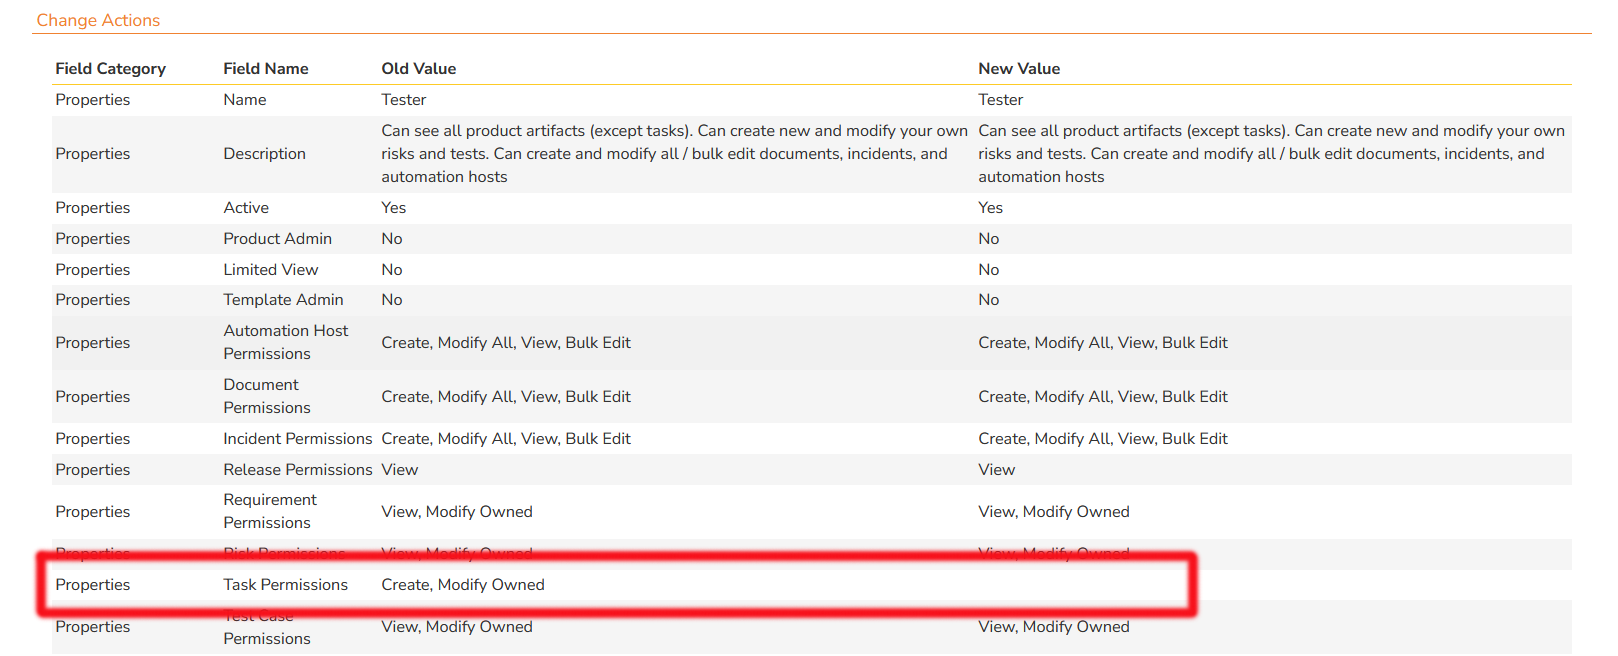Click the 'Create, Modify Owned' old value

[x=462, y=584]
